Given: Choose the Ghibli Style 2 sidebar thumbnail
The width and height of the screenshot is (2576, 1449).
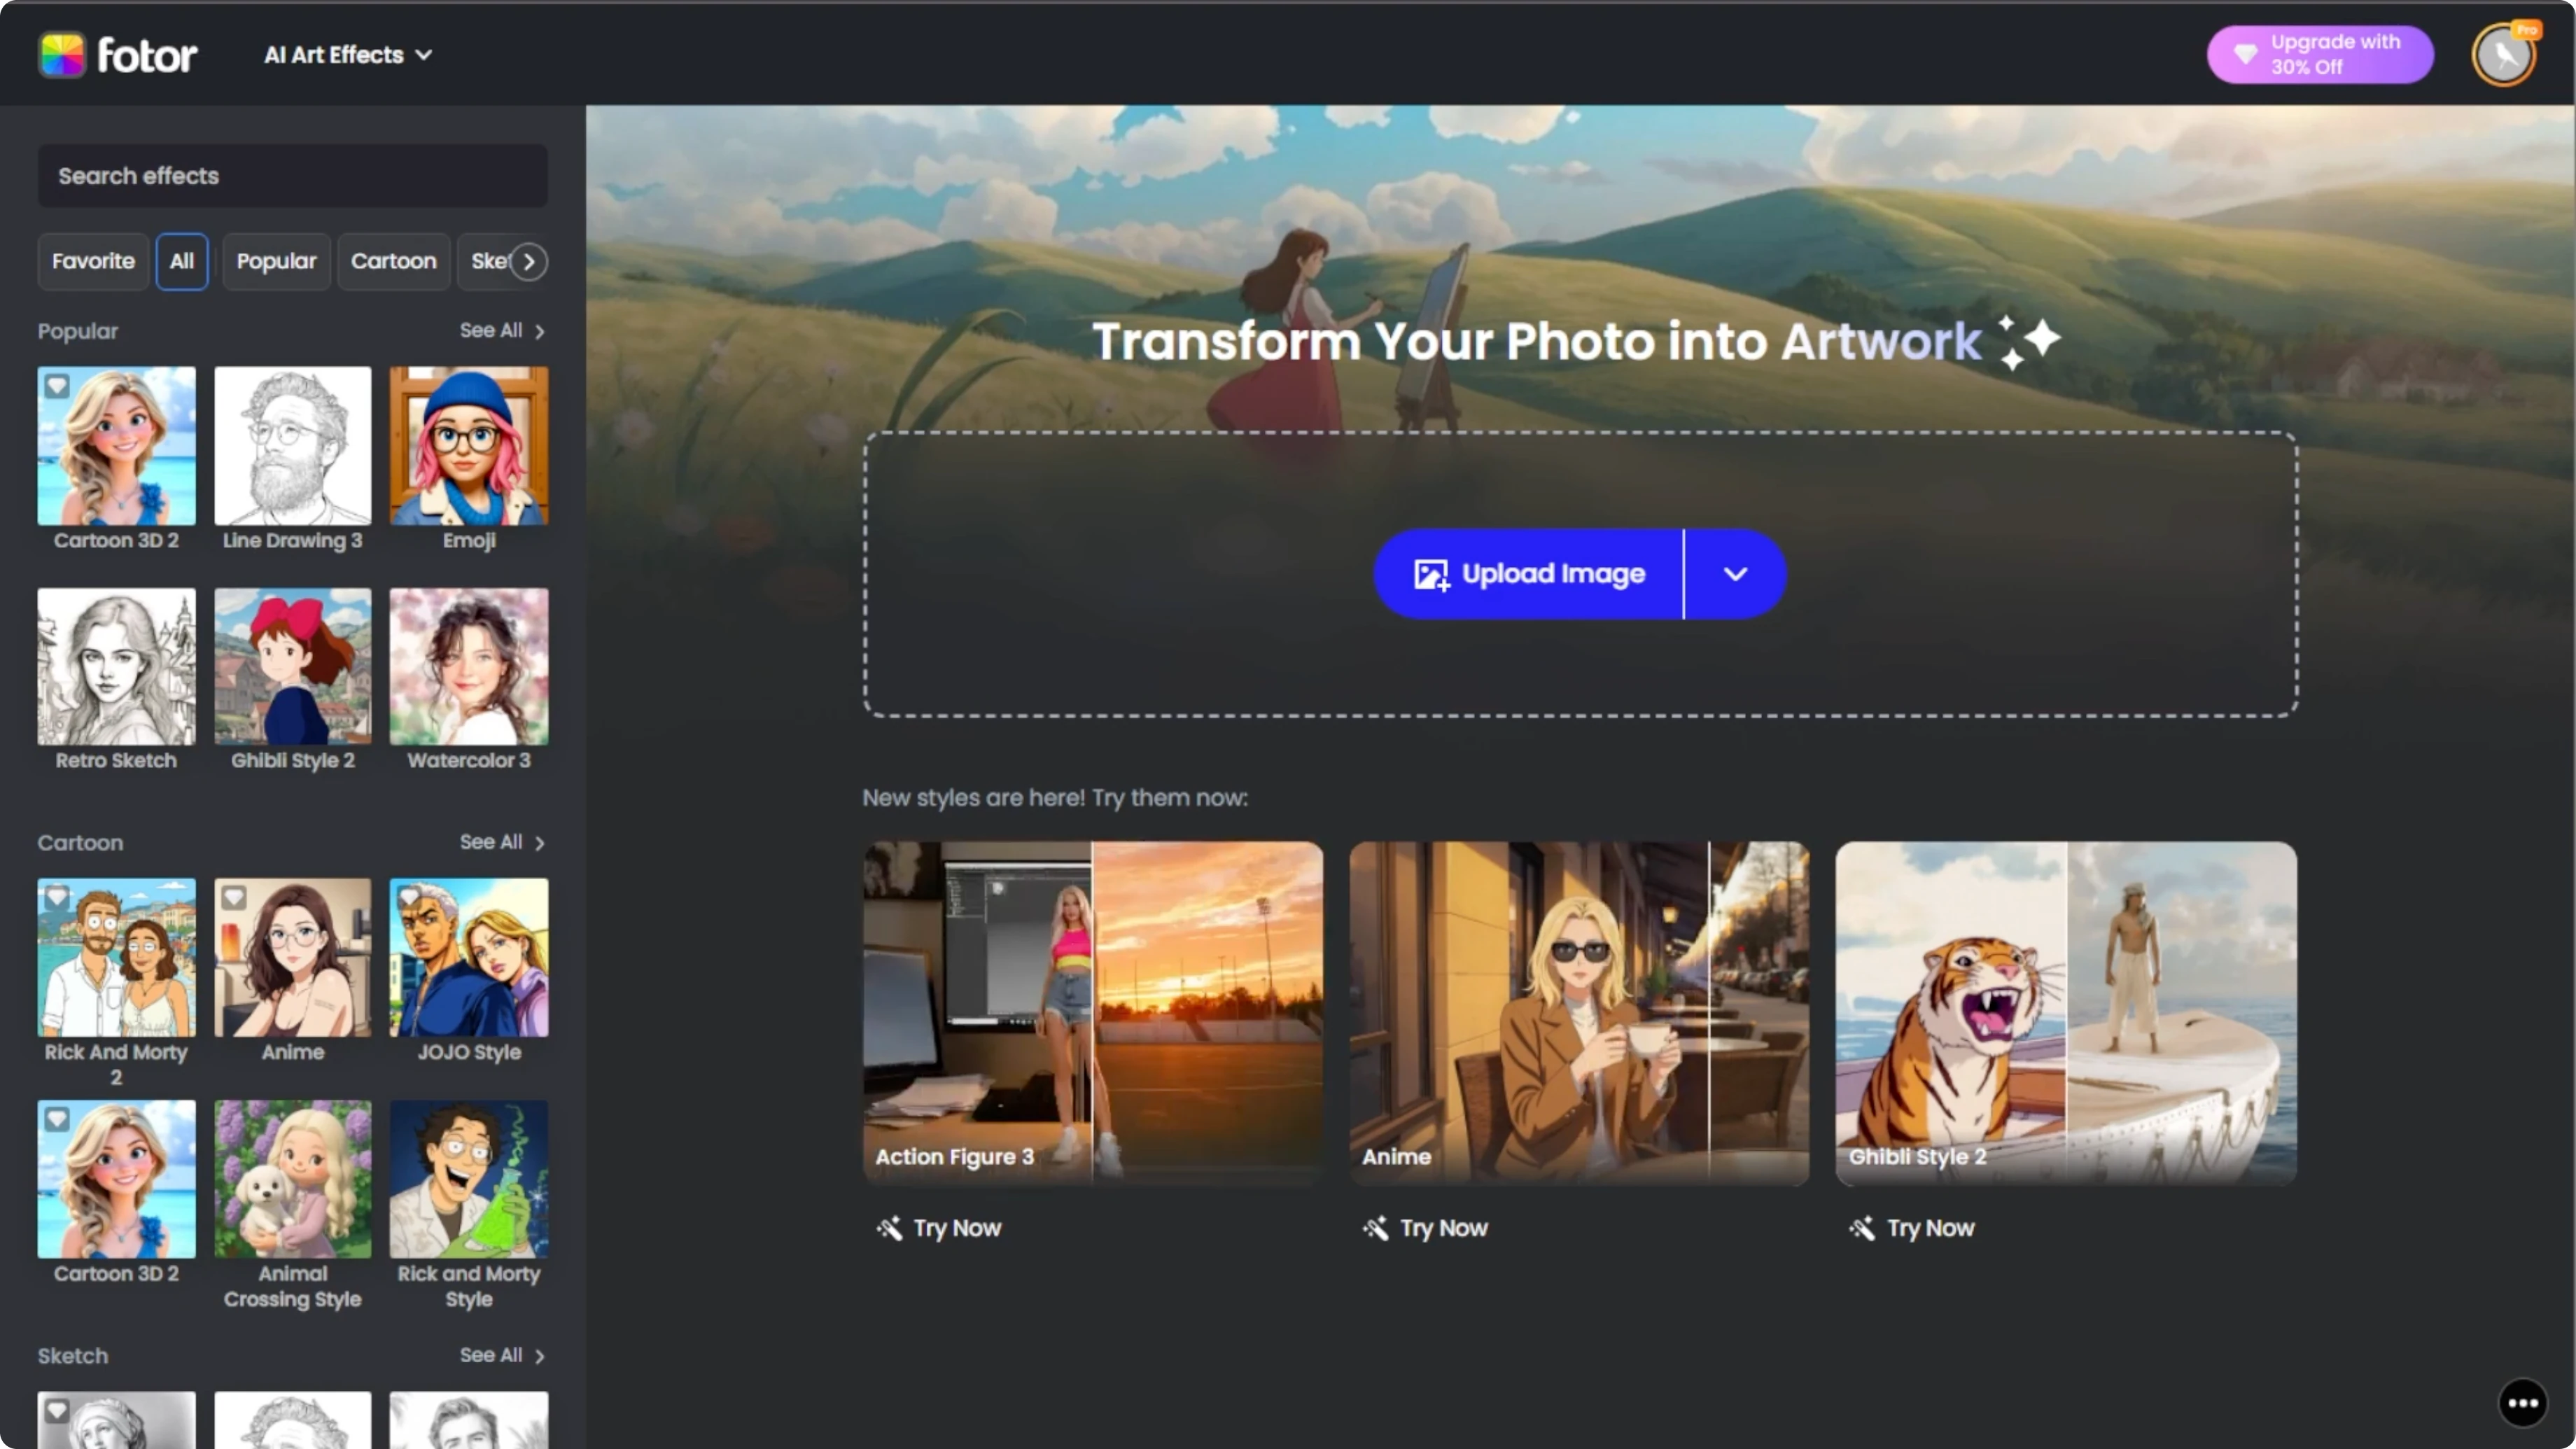Looking at the screenshot, I should 292,667.
